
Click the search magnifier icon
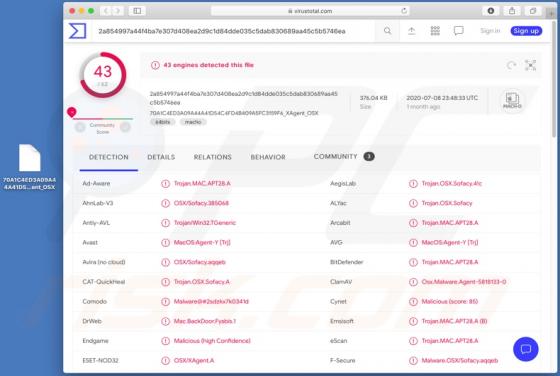[387, 31]
